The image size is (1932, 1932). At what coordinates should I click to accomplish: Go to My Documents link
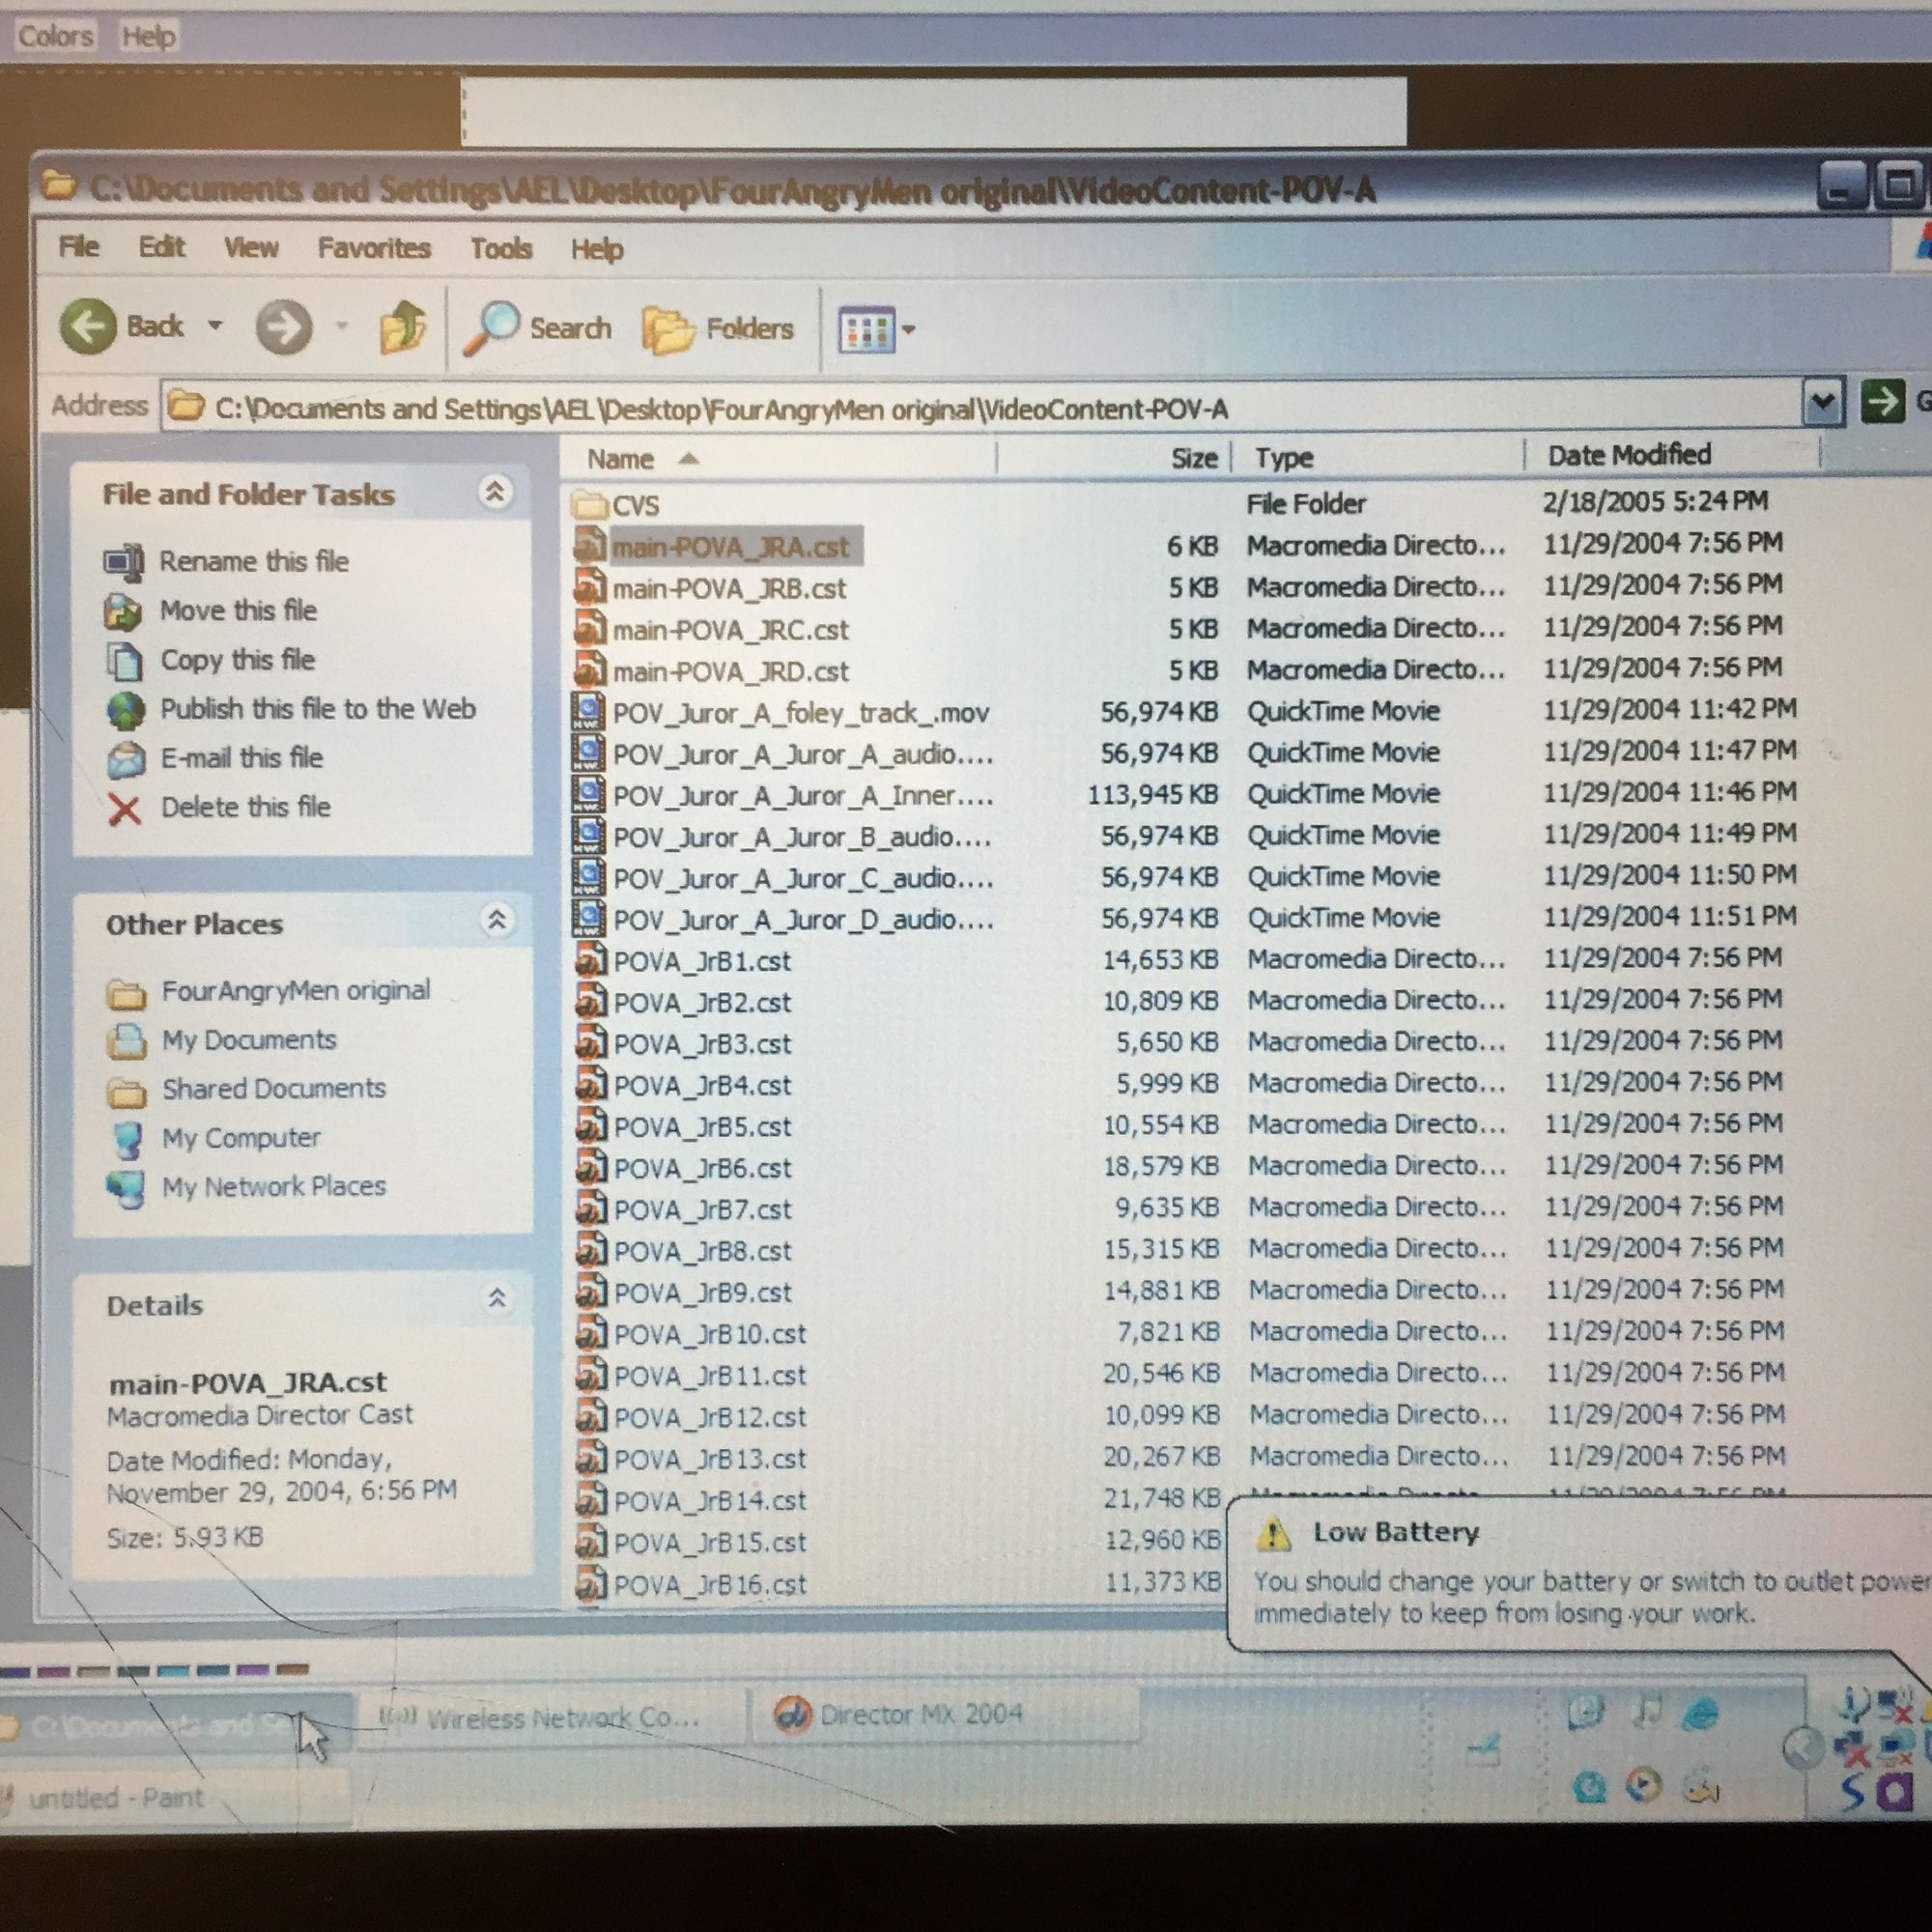[x=249, y=1040]
